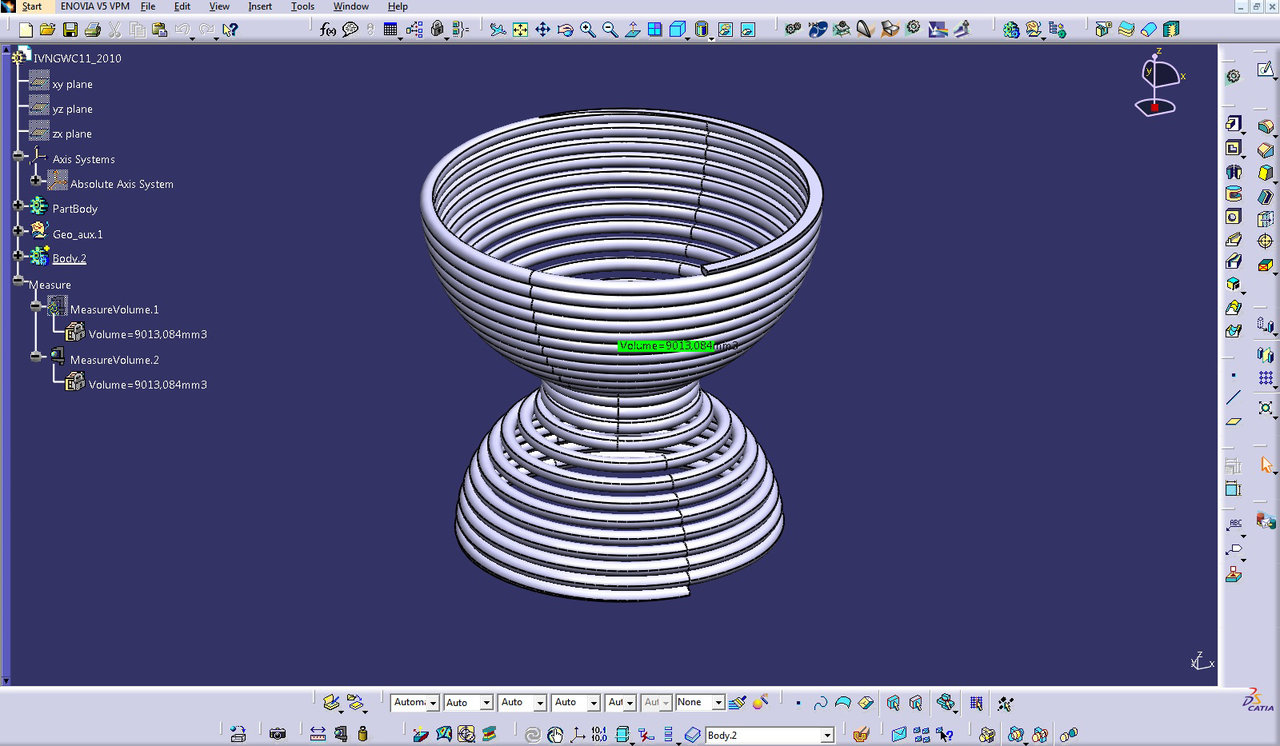The width and height of the screenshot is (1280, 746).
Task: Open the Tools menu
Action: coord(303,6)
